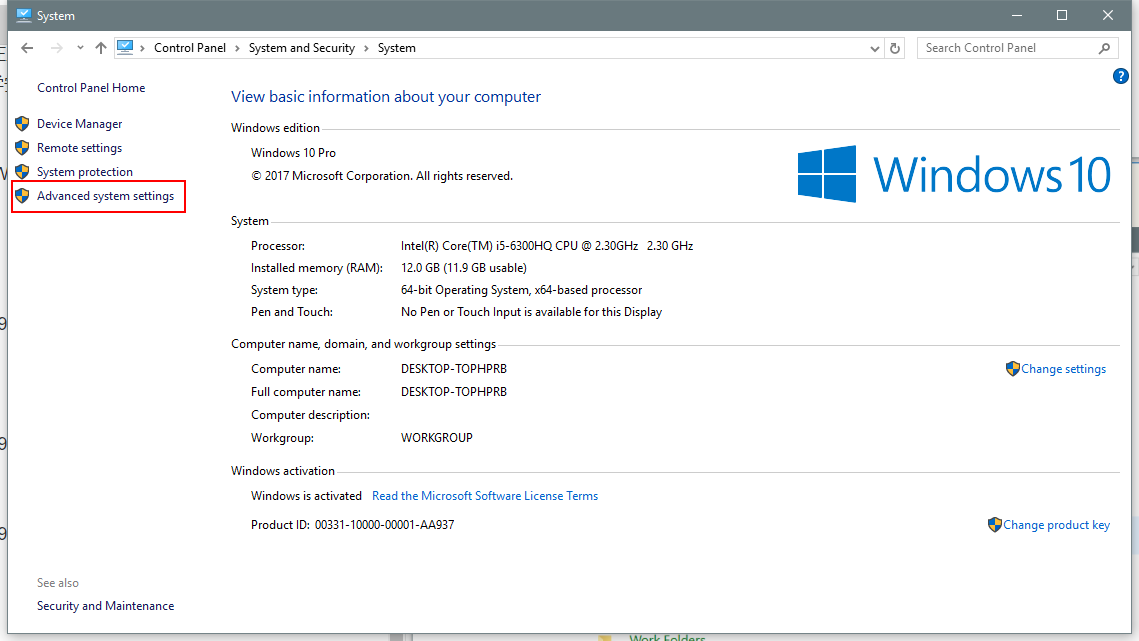1139x641 pixels.
Task: Select the DESKTOP-TOPHPRB value beside Full computer name
Action: (x=454, y=392)
